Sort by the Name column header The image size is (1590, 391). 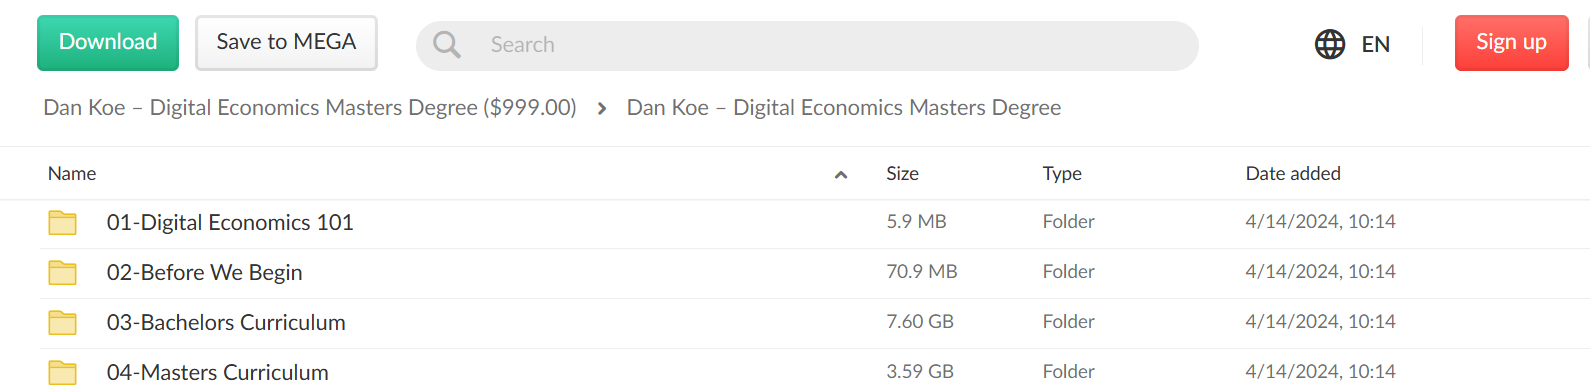pyautogui.click(x=72, y=173)
